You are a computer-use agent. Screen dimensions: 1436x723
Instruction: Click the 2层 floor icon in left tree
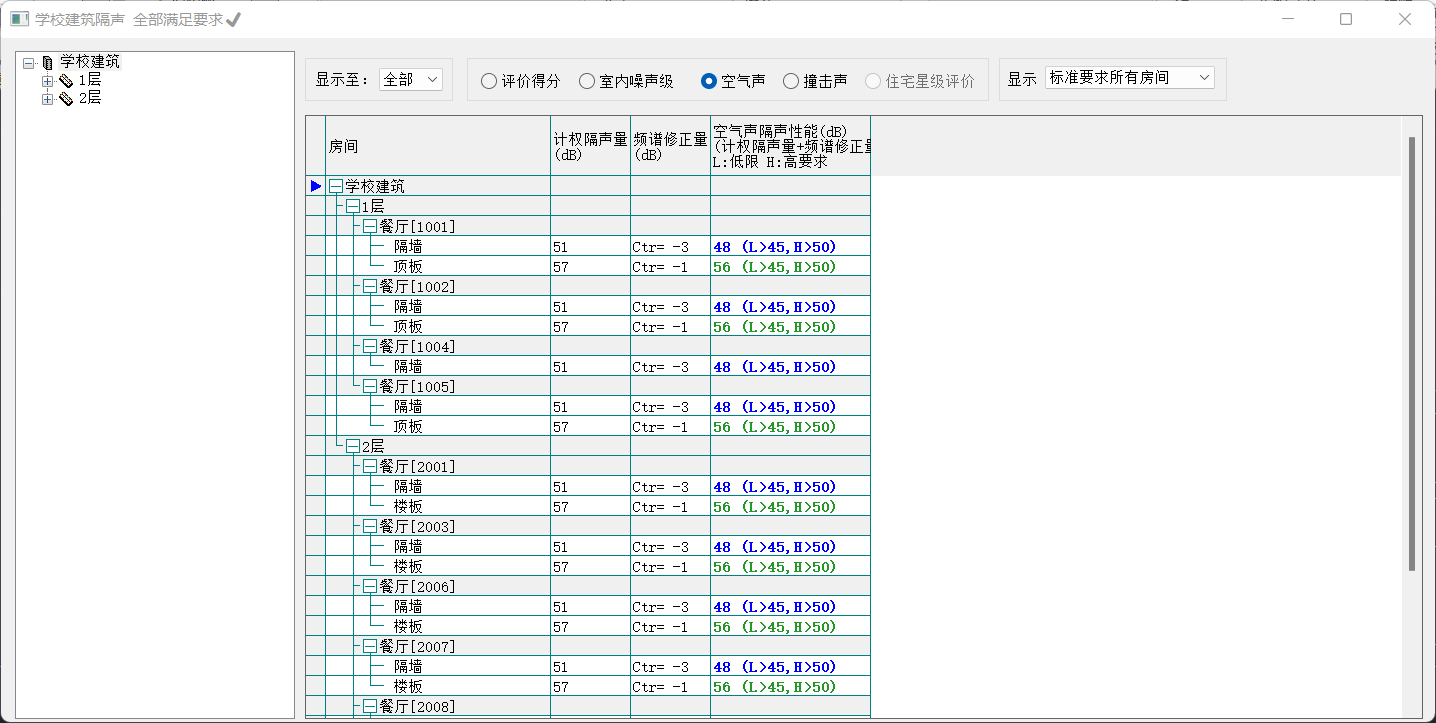66,99
